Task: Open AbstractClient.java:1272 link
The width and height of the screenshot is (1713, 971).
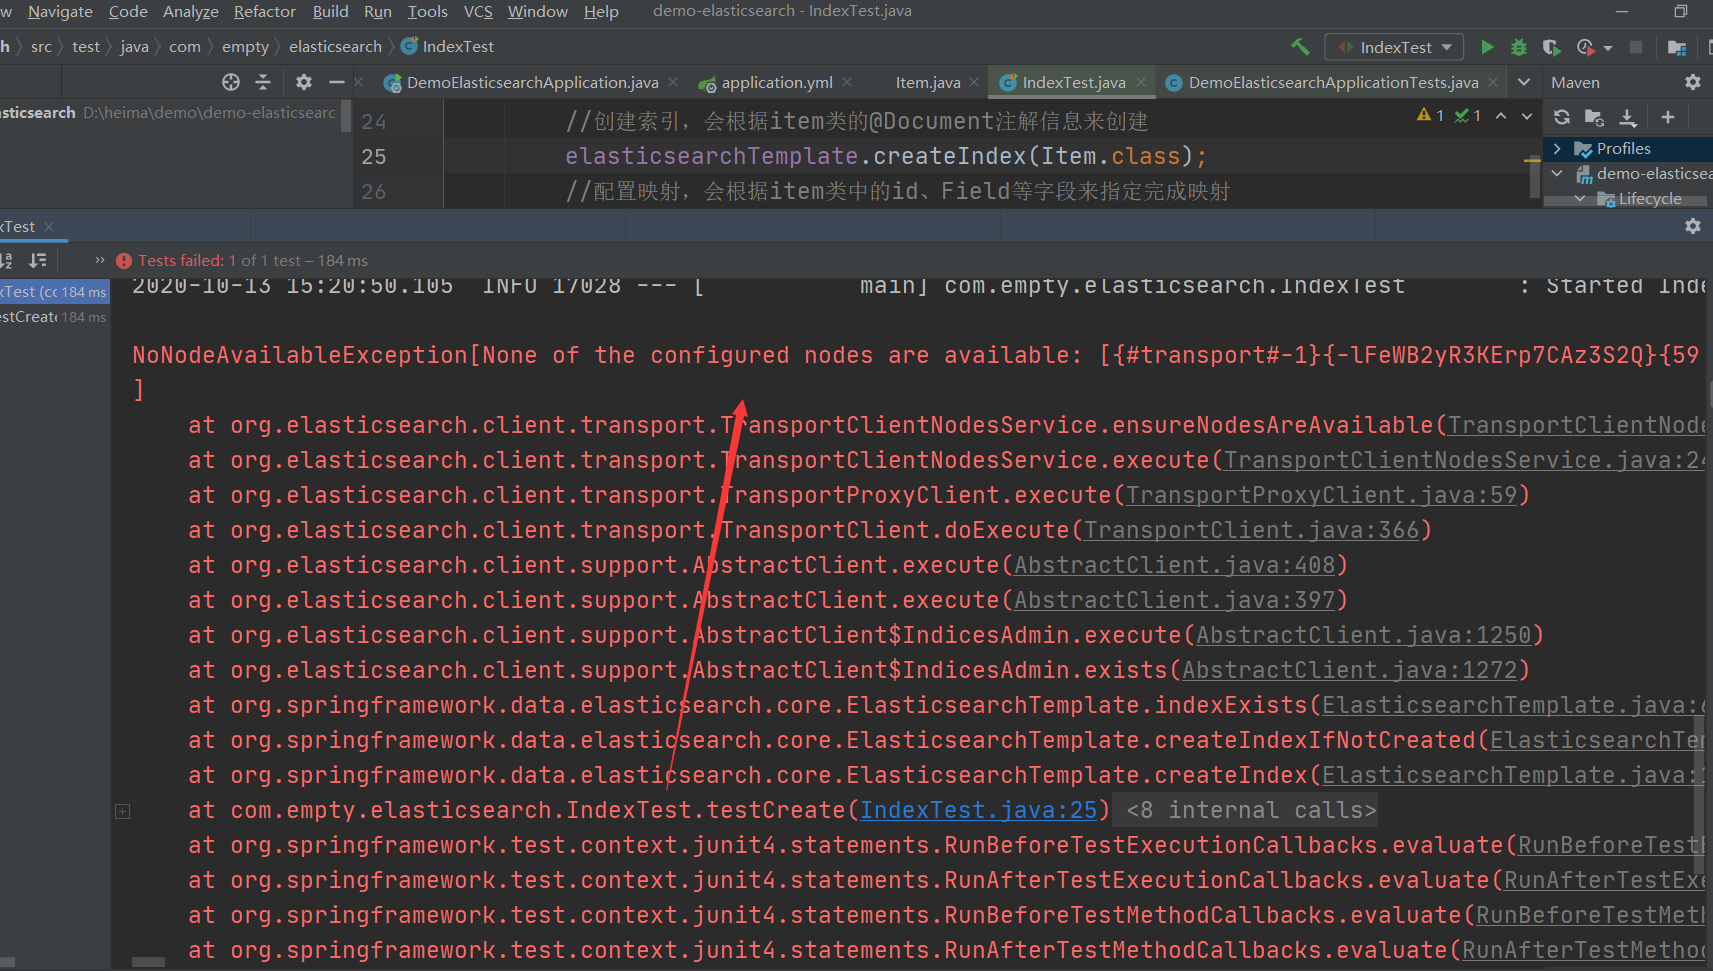Action: click(x=1350, y=670)
